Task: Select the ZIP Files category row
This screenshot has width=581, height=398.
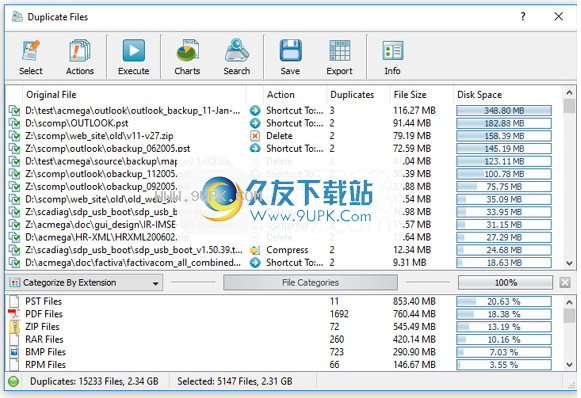Action: [280, 327]
